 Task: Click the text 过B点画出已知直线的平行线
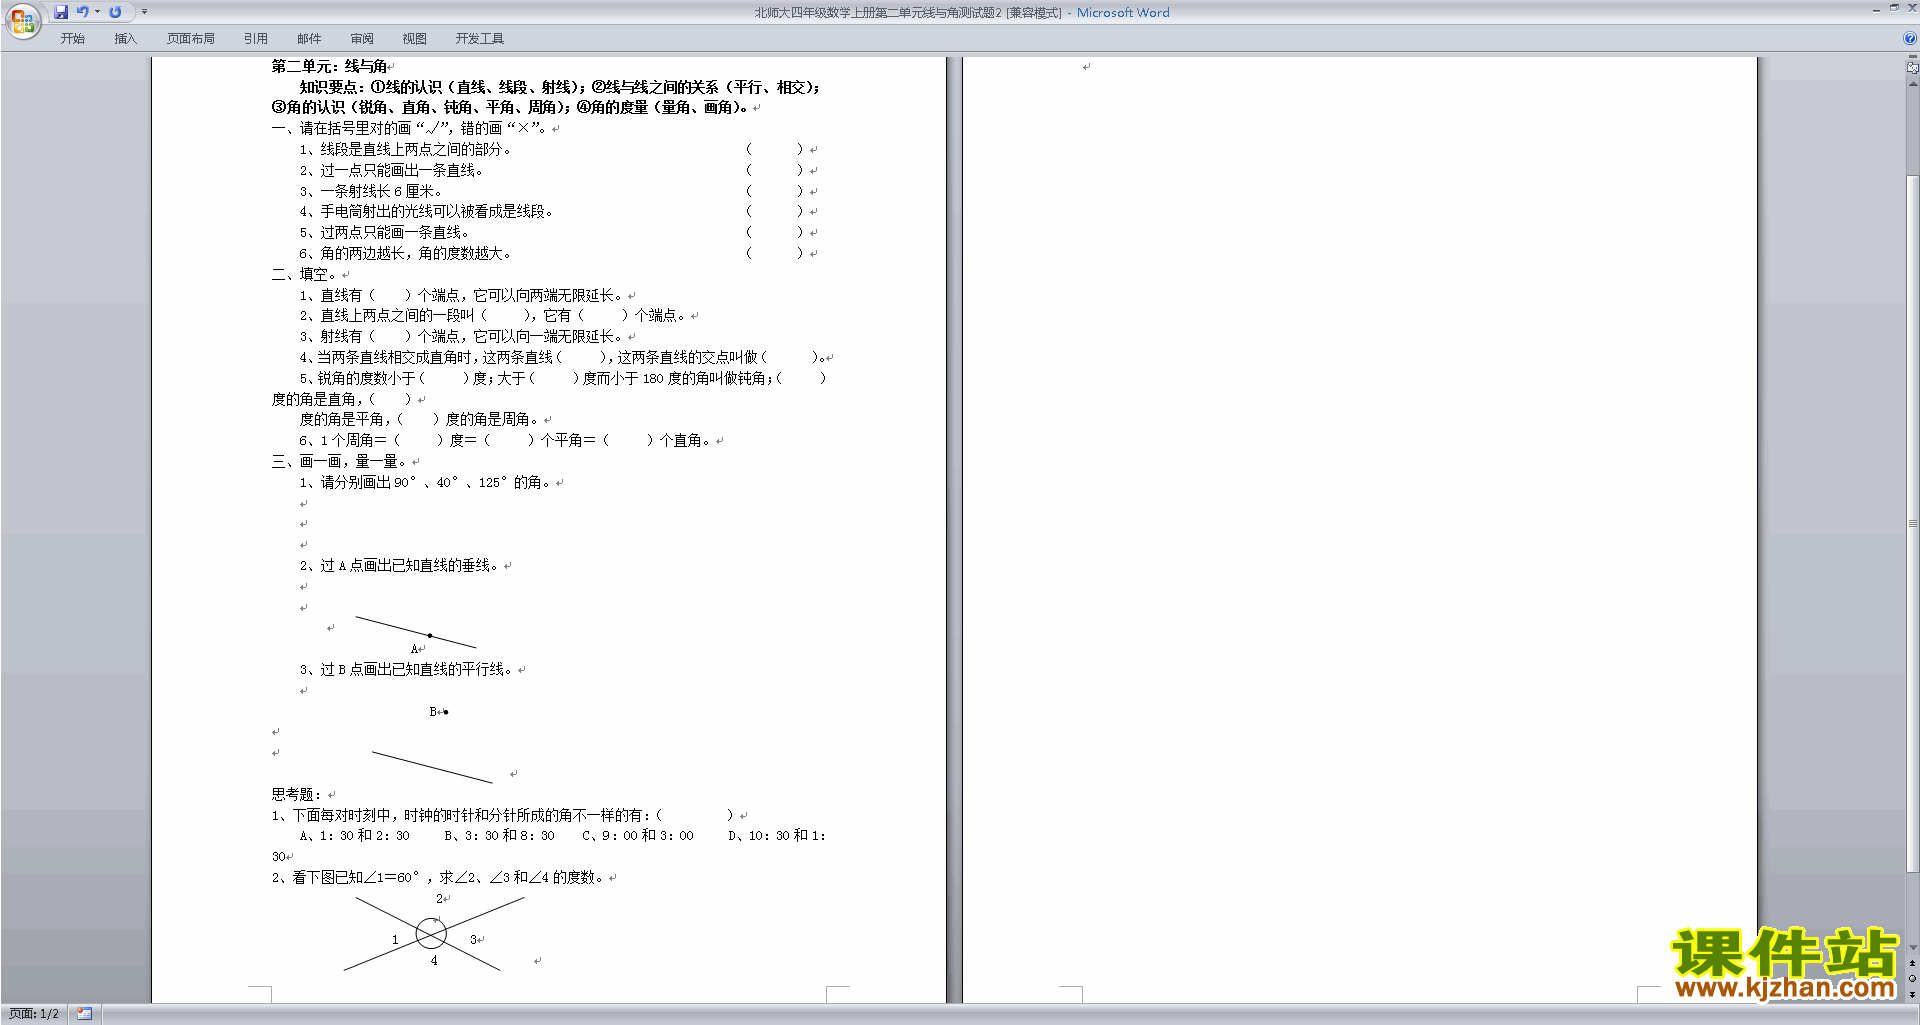pos(412,669)
